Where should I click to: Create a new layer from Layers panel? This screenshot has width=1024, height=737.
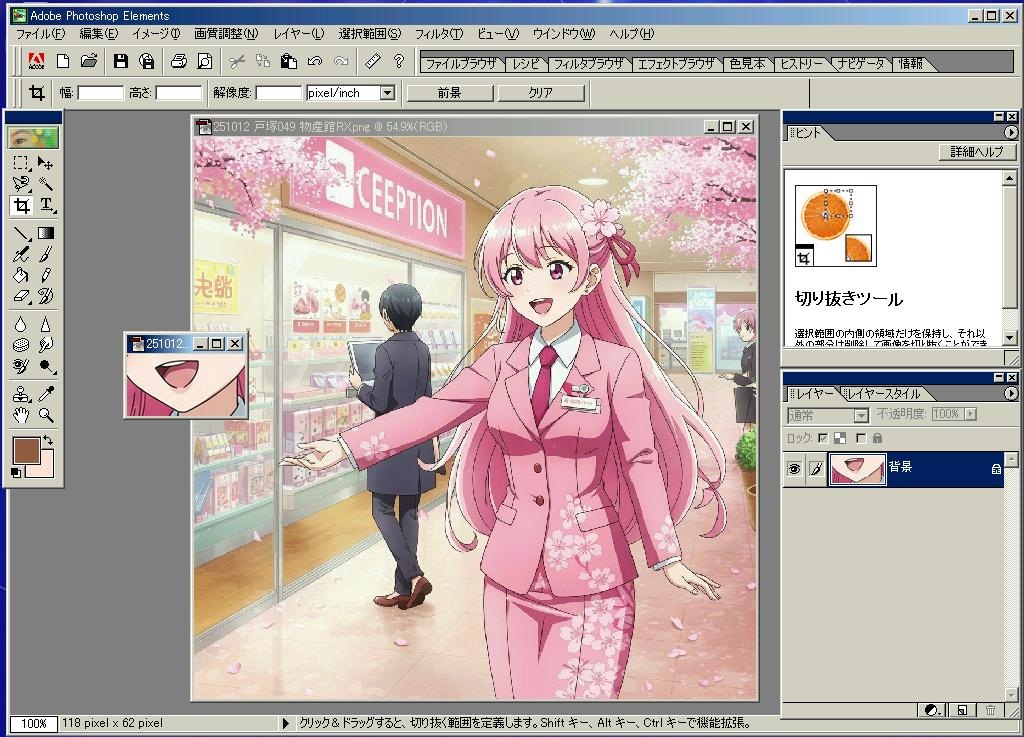[x=961, y=710]
